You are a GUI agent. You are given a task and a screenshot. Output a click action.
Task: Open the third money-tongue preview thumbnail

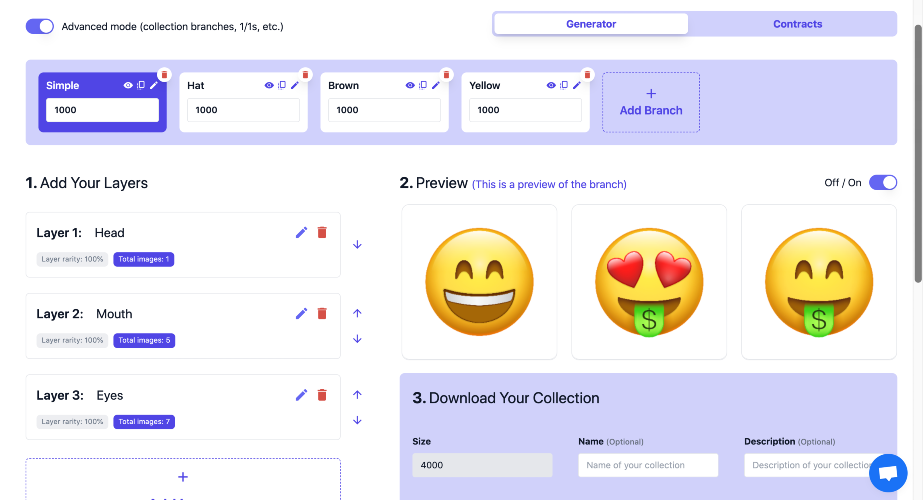click(819, 282)
